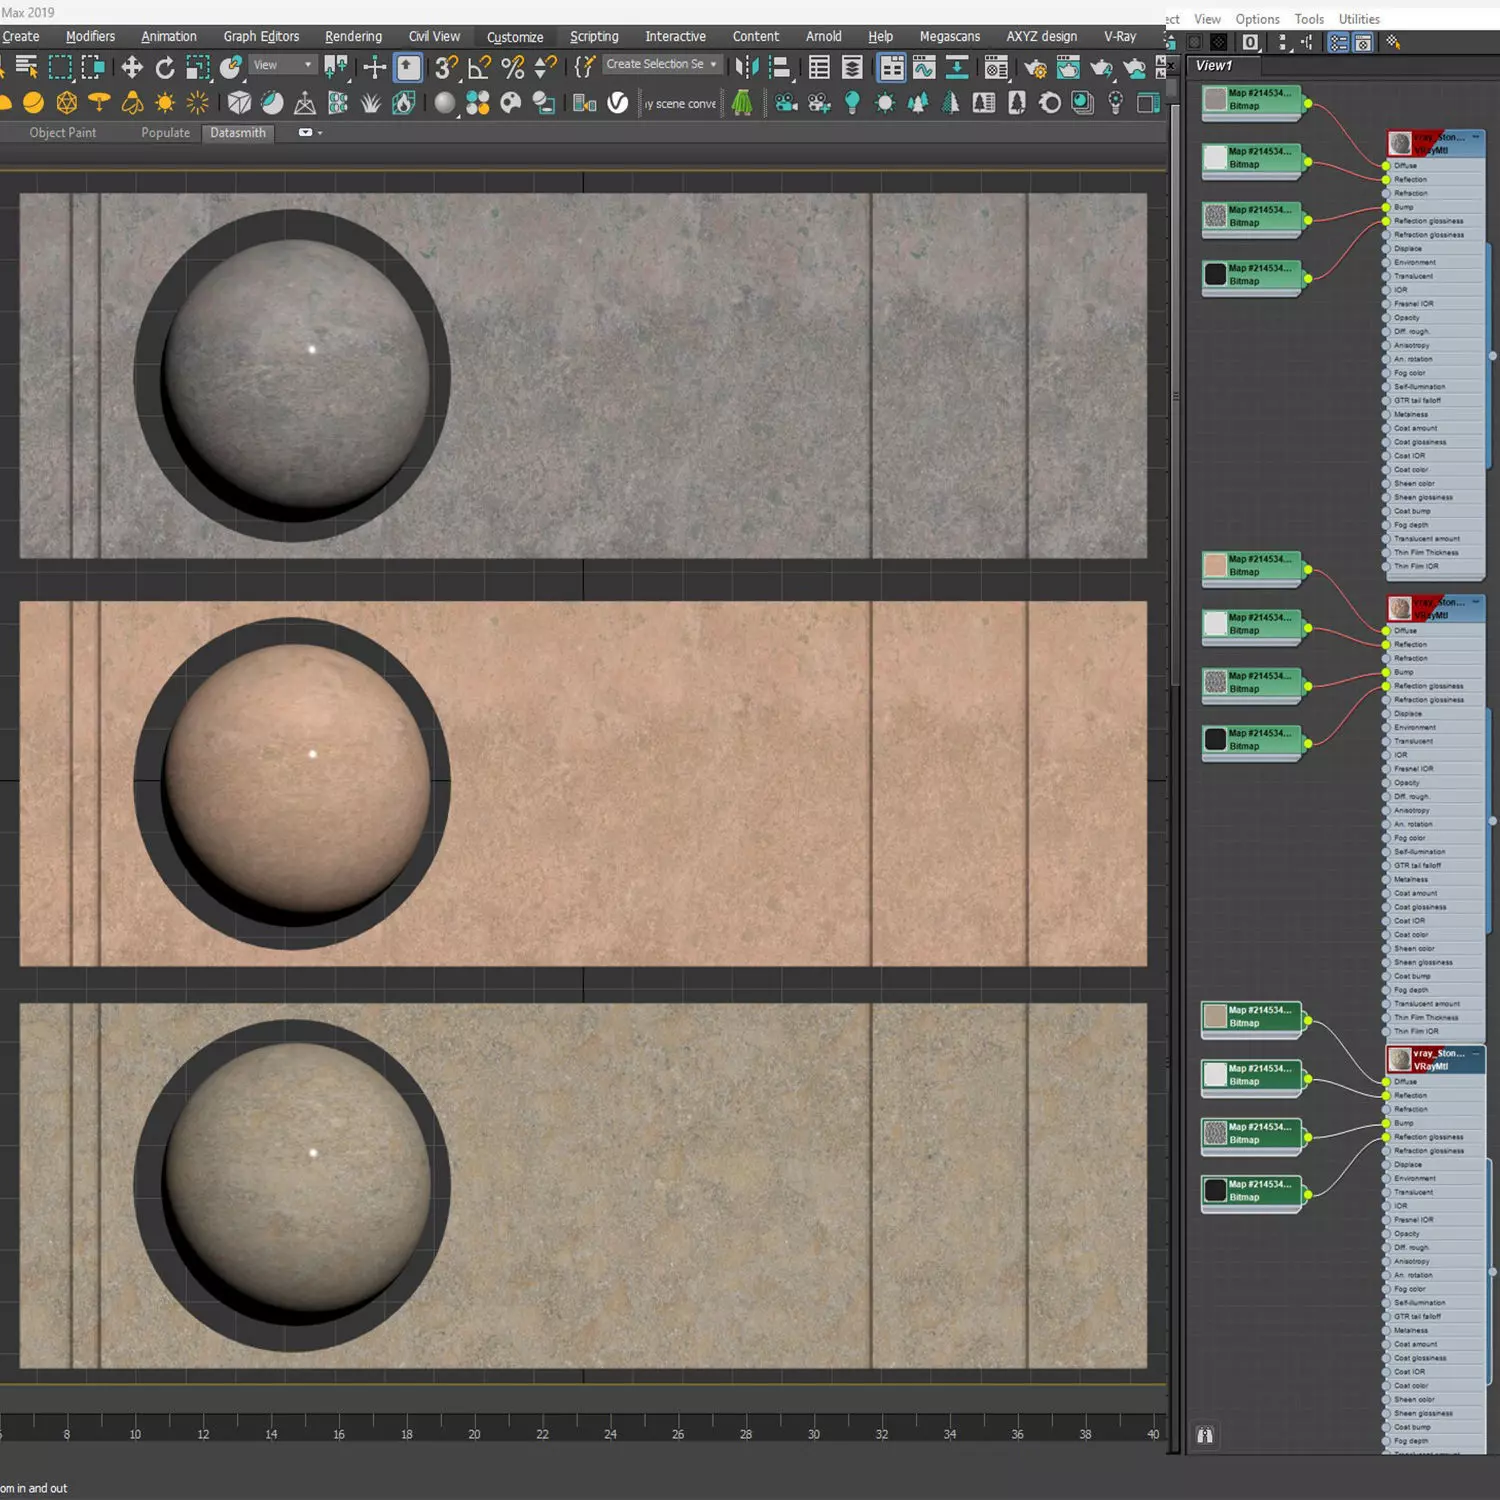Pick the Select and Scale tool
Screen dimensions: 1500x1500
click(198, 68)
